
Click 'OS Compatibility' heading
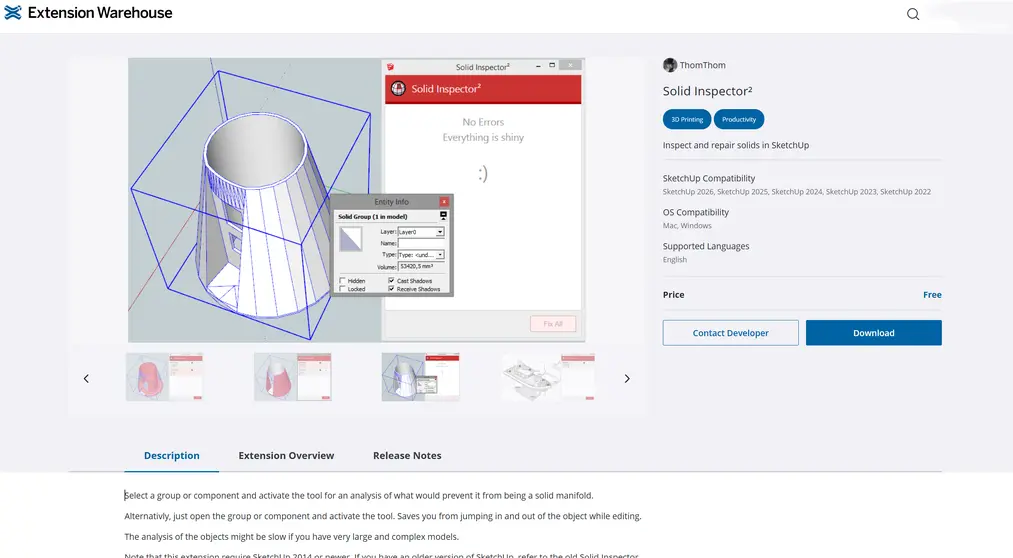pyautogui.click(x=696, y=212)
